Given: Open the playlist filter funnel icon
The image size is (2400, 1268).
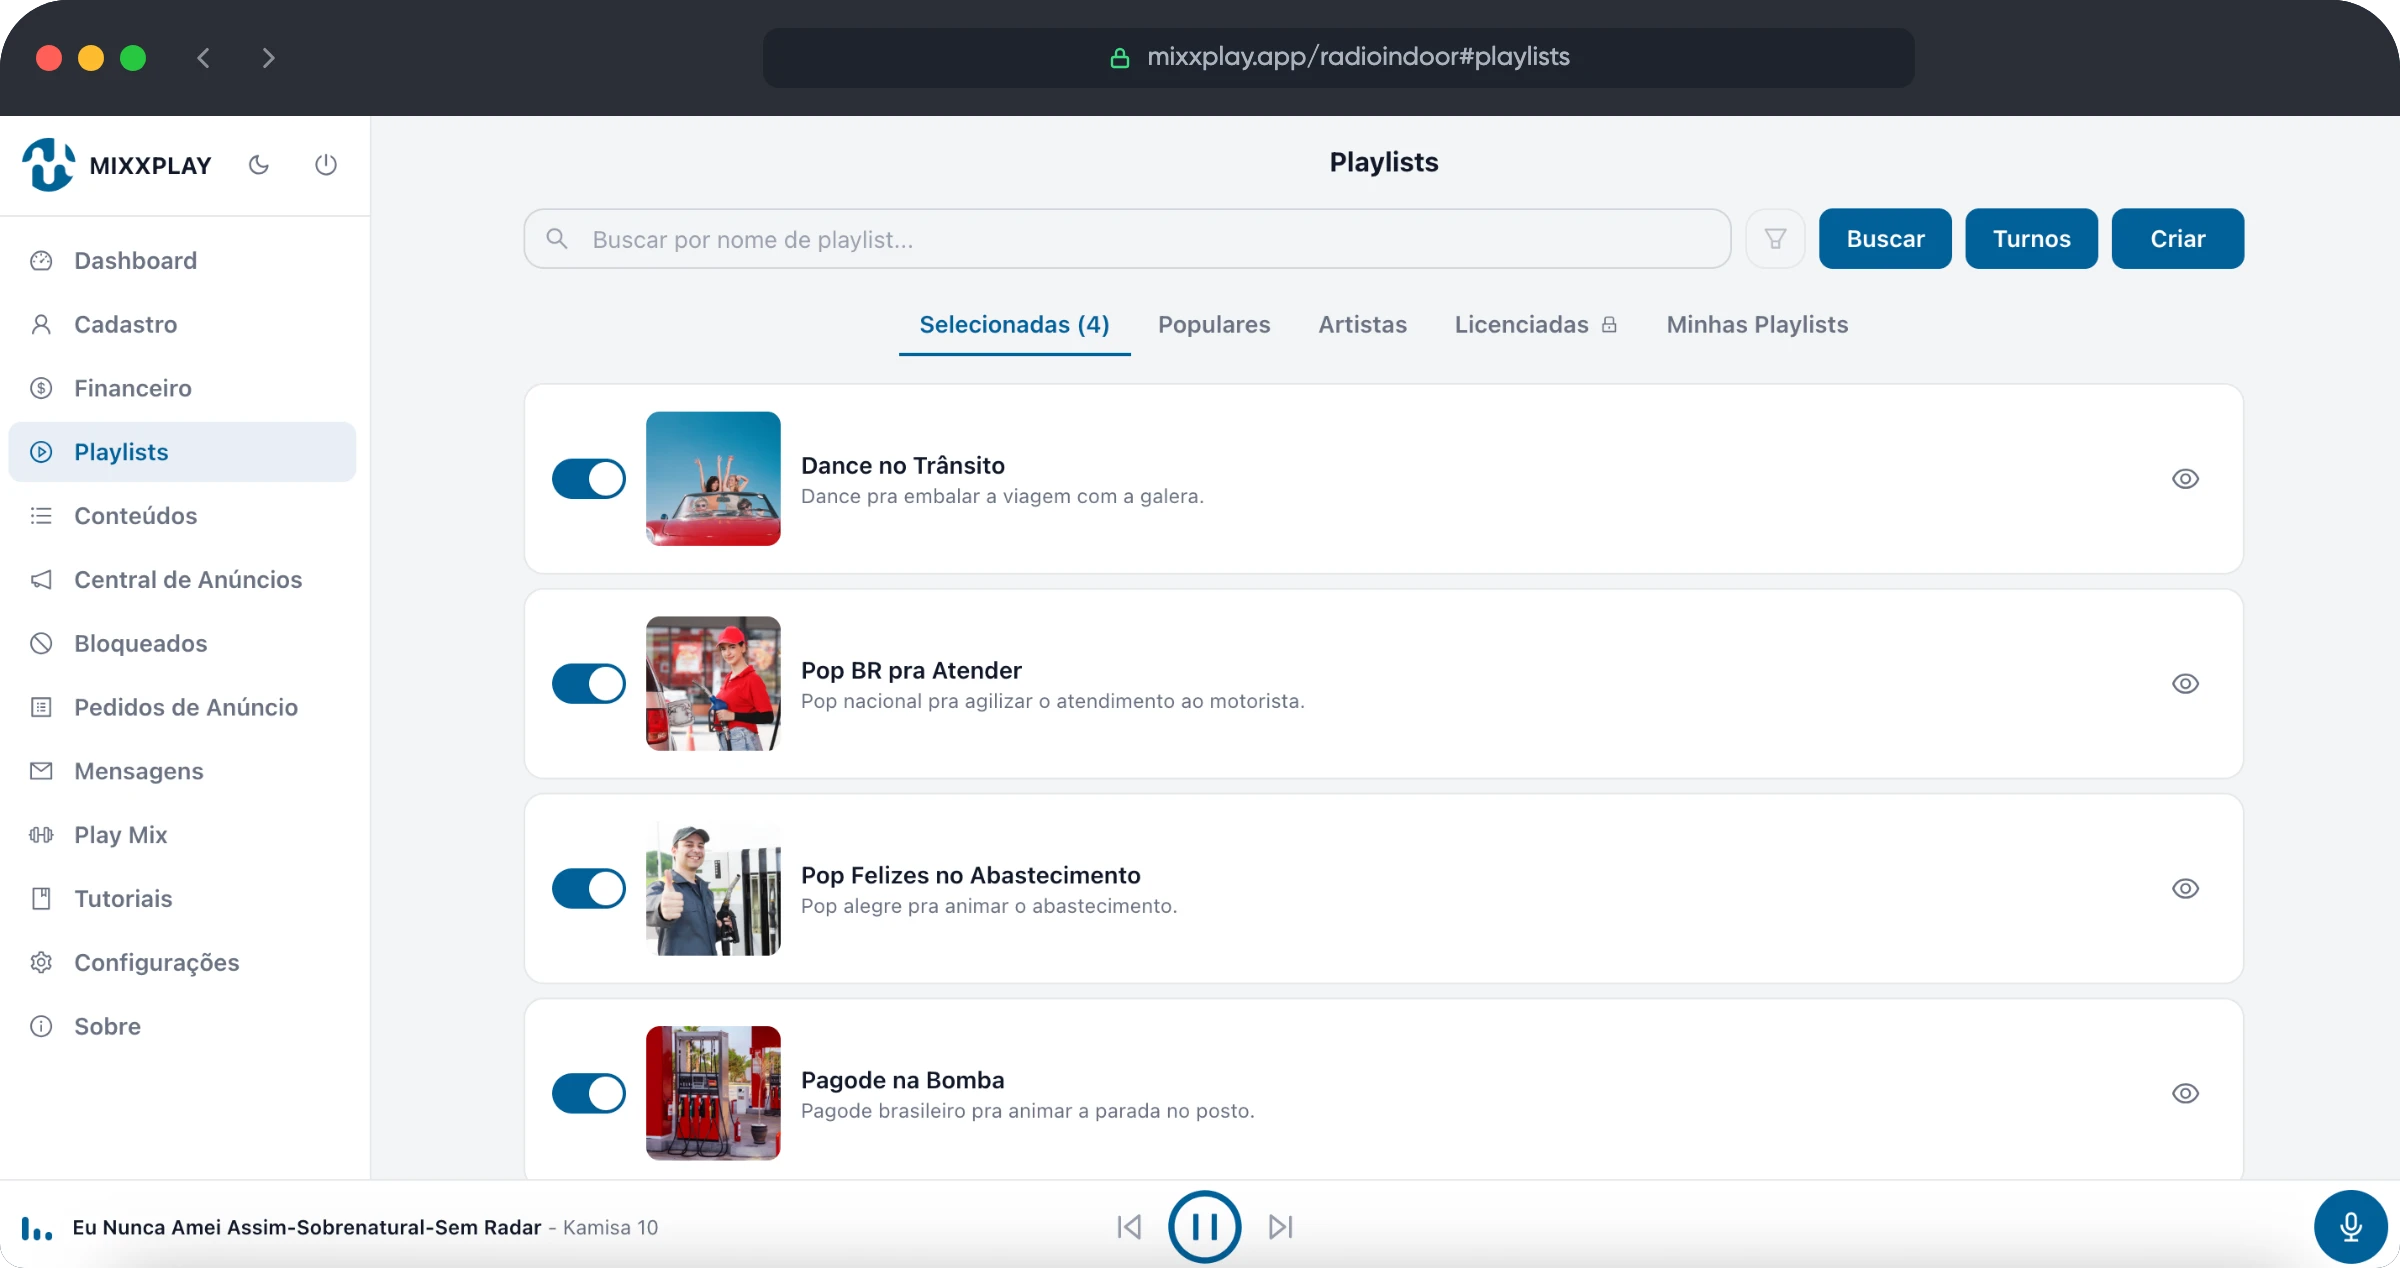Looking at the screenshot, I should point(1775,239).
